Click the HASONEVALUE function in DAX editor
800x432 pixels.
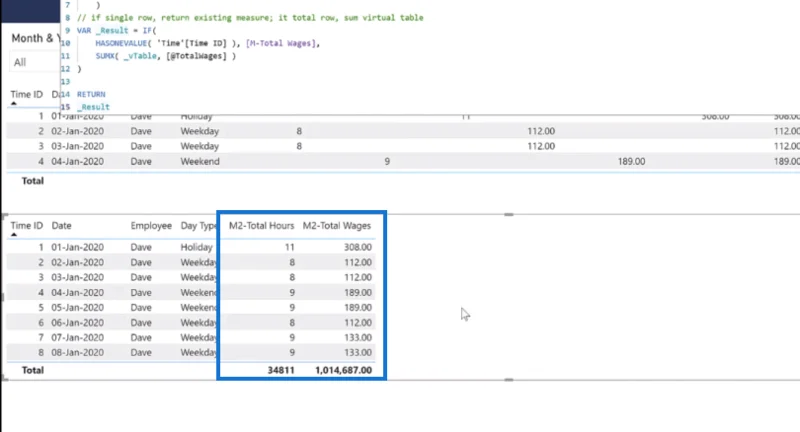click(121, 43)
